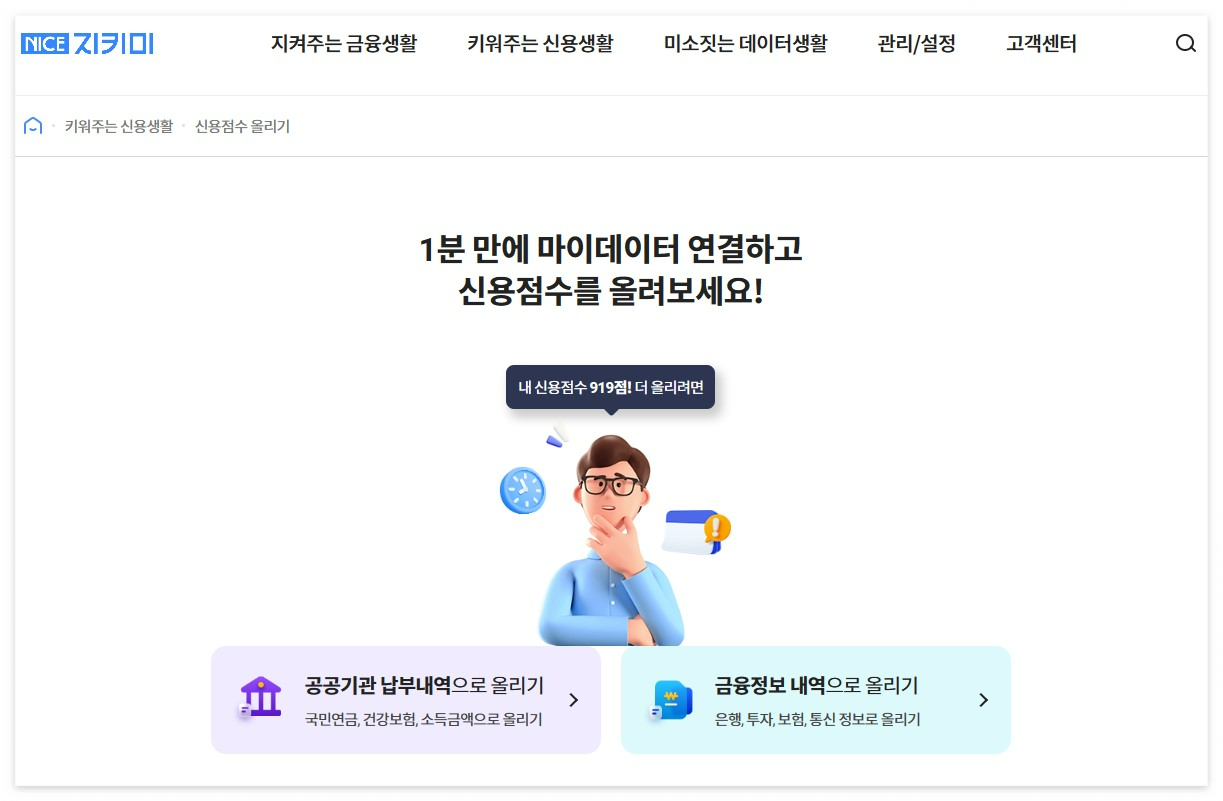The height and width of the screenshot is (801, 1223).
Task: Open the 지켜주는 금융생활 menu
Action: [x=344, y=44]
